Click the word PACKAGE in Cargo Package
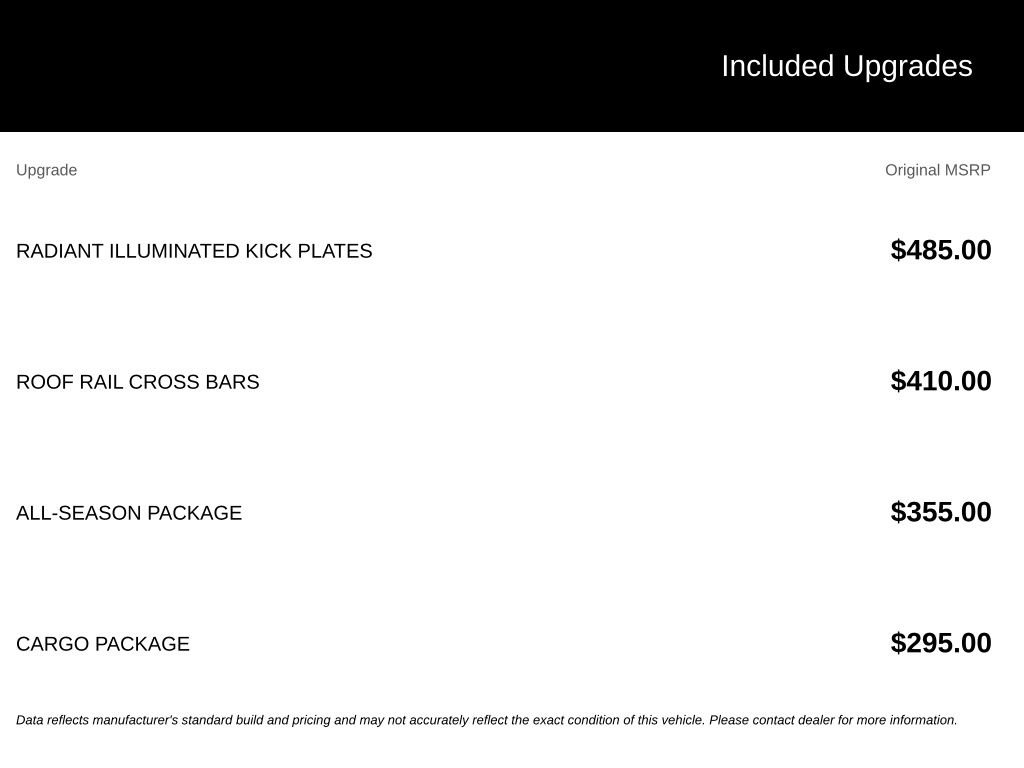Viewport: 1024px width, 768px height. 142,644
